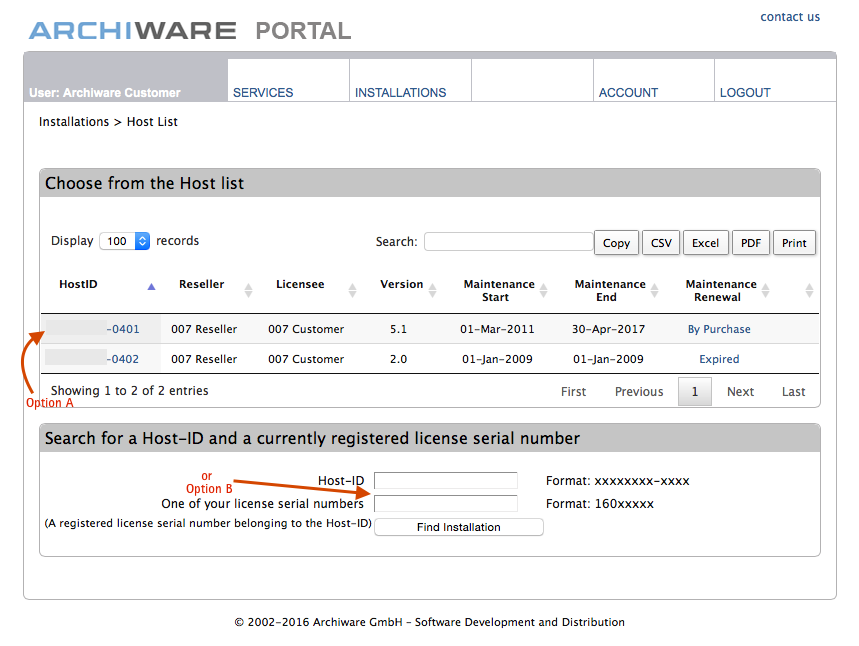Go to the ACCOUNT menu
The height and width of the screenshot is (646, 859).
tap(628, 92)
